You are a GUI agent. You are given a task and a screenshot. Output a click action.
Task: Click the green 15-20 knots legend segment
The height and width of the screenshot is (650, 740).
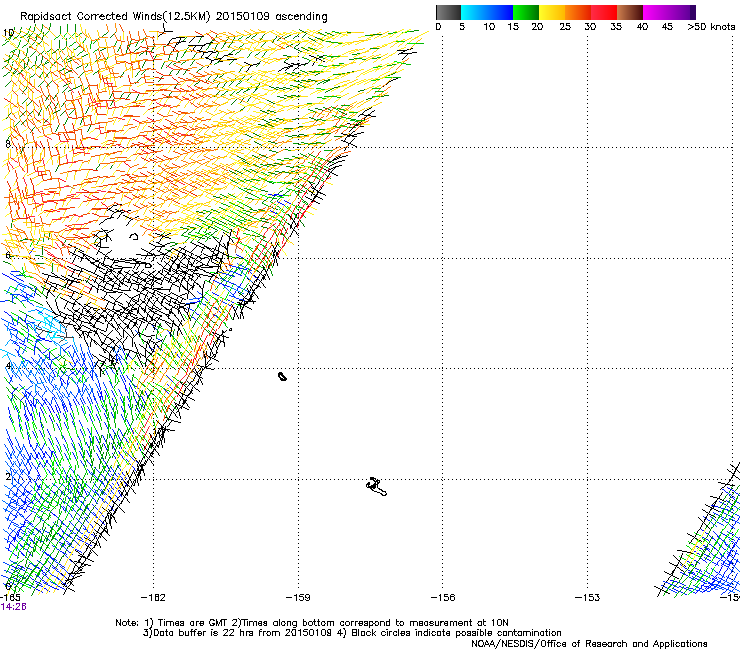pos(526,12)
